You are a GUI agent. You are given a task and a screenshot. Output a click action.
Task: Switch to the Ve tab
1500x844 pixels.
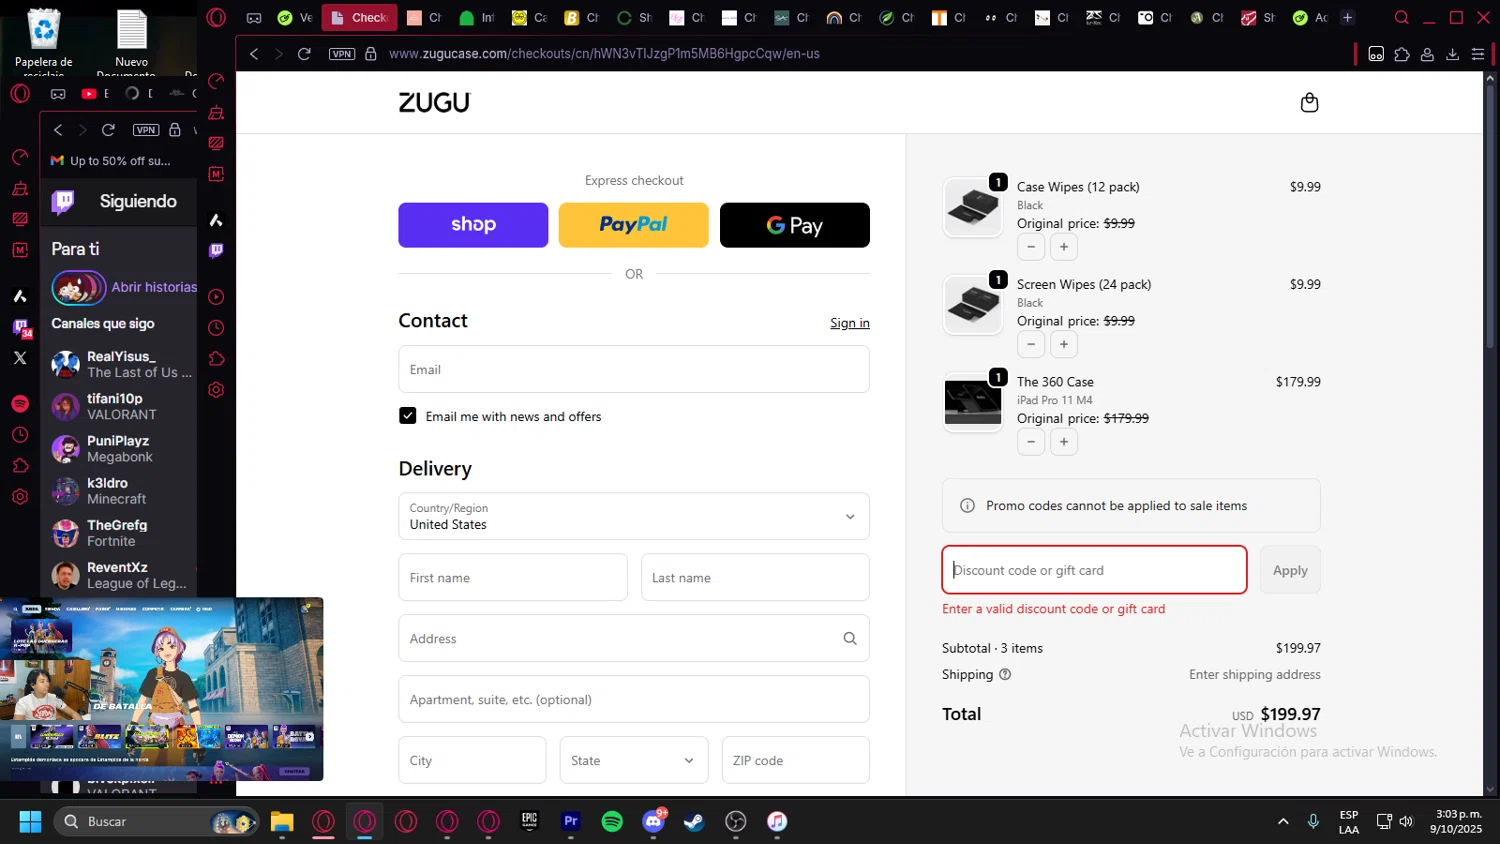point(295,17)
